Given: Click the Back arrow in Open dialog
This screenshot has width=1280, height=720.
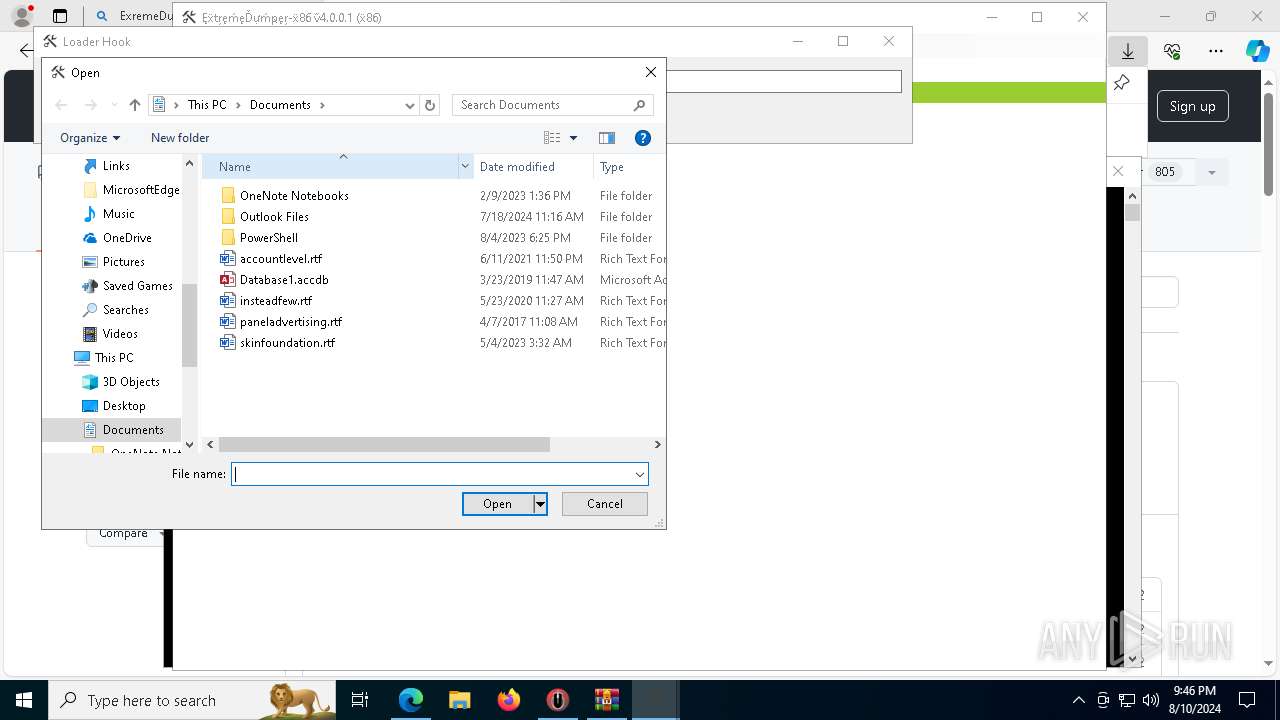Looking at the screenshot, I should click(61, 105).
